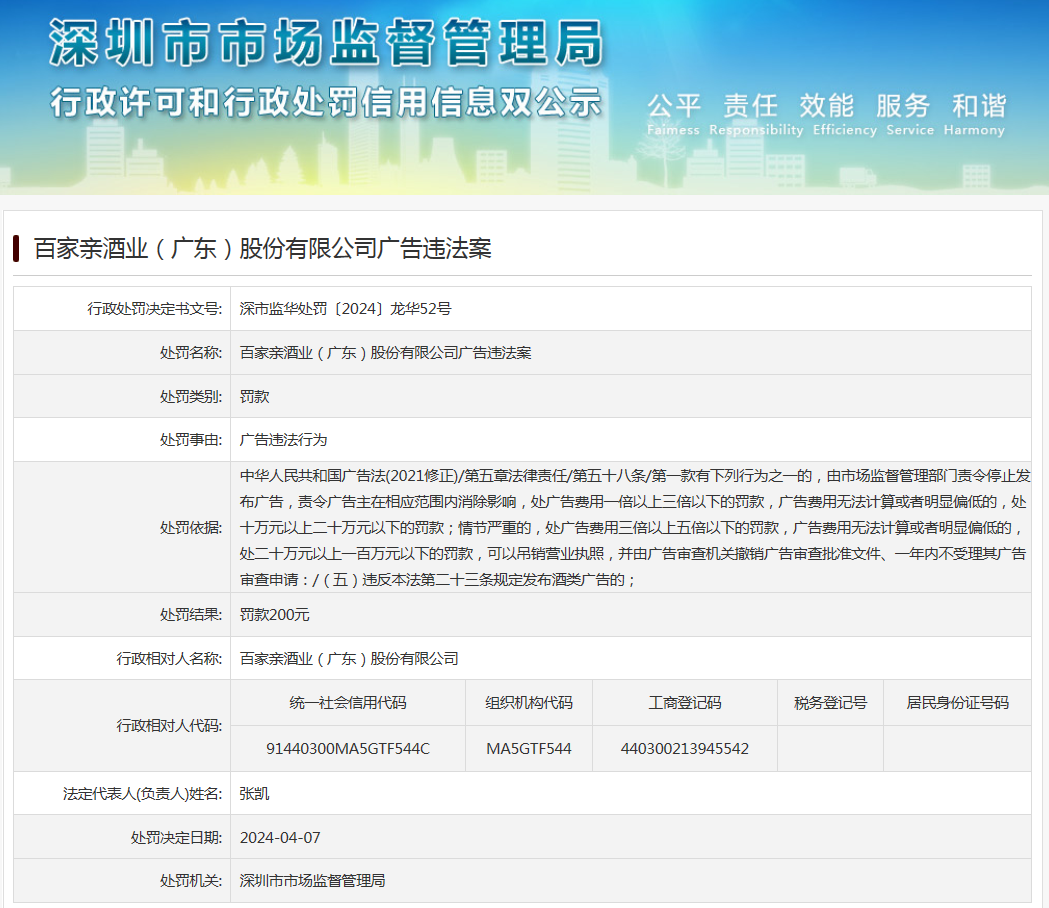Select the 广告违法行为 value

click(284, 440)
